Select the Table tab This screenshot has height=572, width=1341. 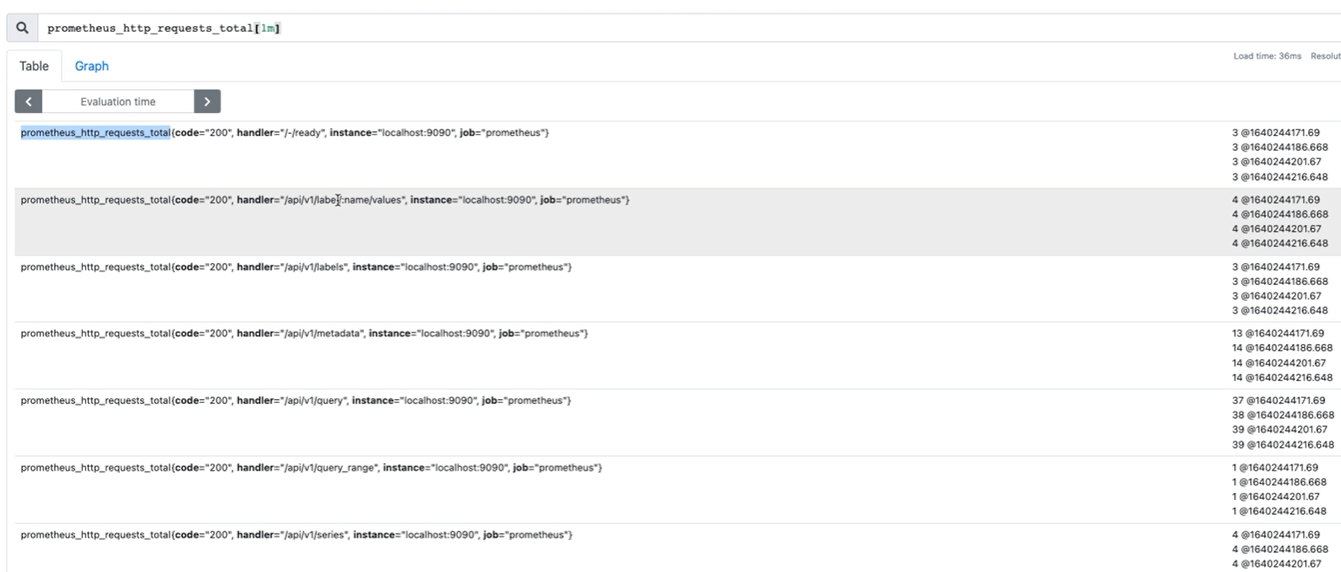(34, 66)
